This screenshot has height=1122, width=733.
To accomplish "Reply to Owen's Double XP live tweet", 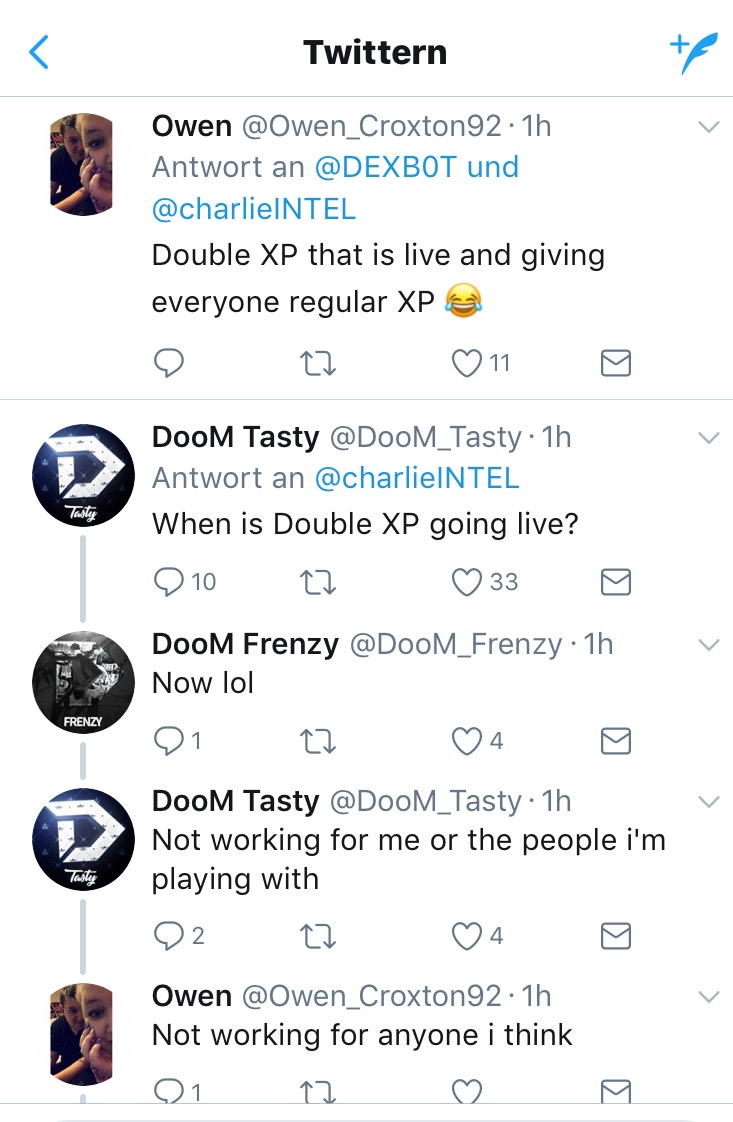I will click(x=169, y=363).
